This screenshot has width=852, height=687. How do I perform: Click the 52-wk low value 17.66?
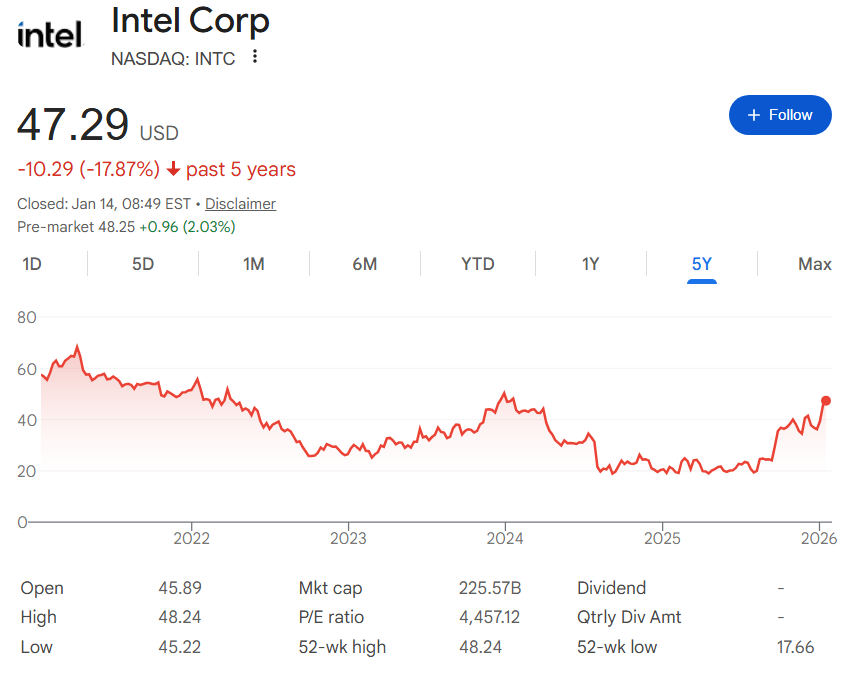(x=796, y=647)
